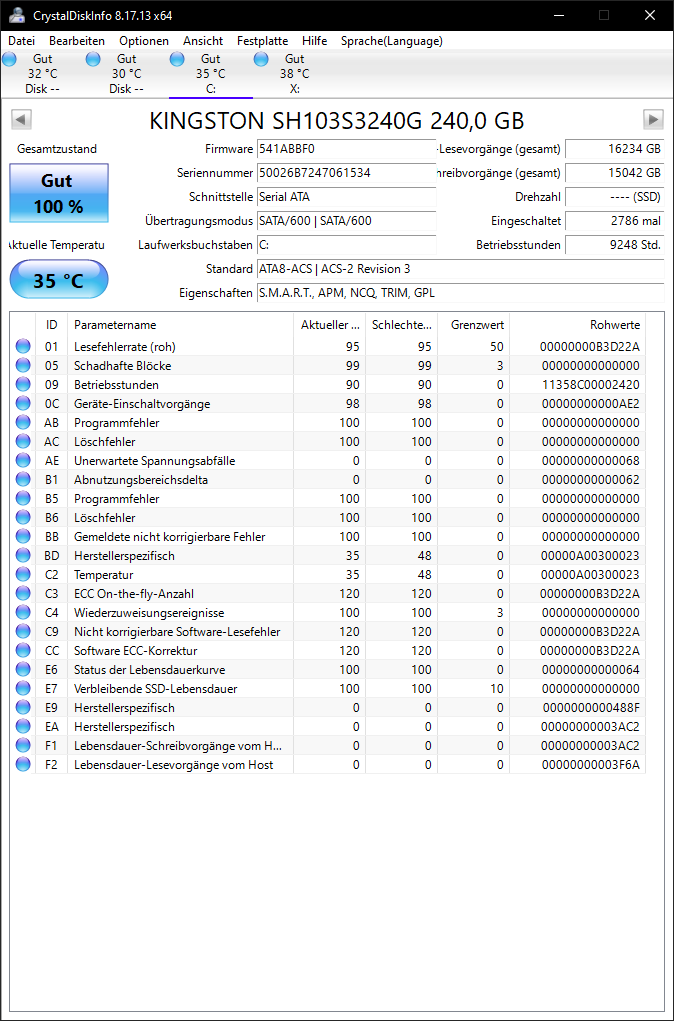
Task: Click the Standard field ATA8-ACS
Action: [x=460, y=269]
